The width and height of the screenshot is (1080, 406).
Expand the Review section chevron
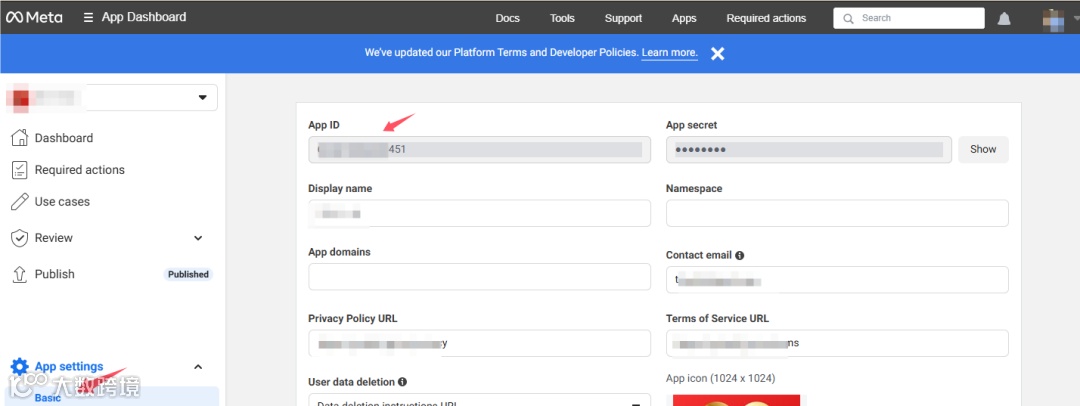pos(198,238)
